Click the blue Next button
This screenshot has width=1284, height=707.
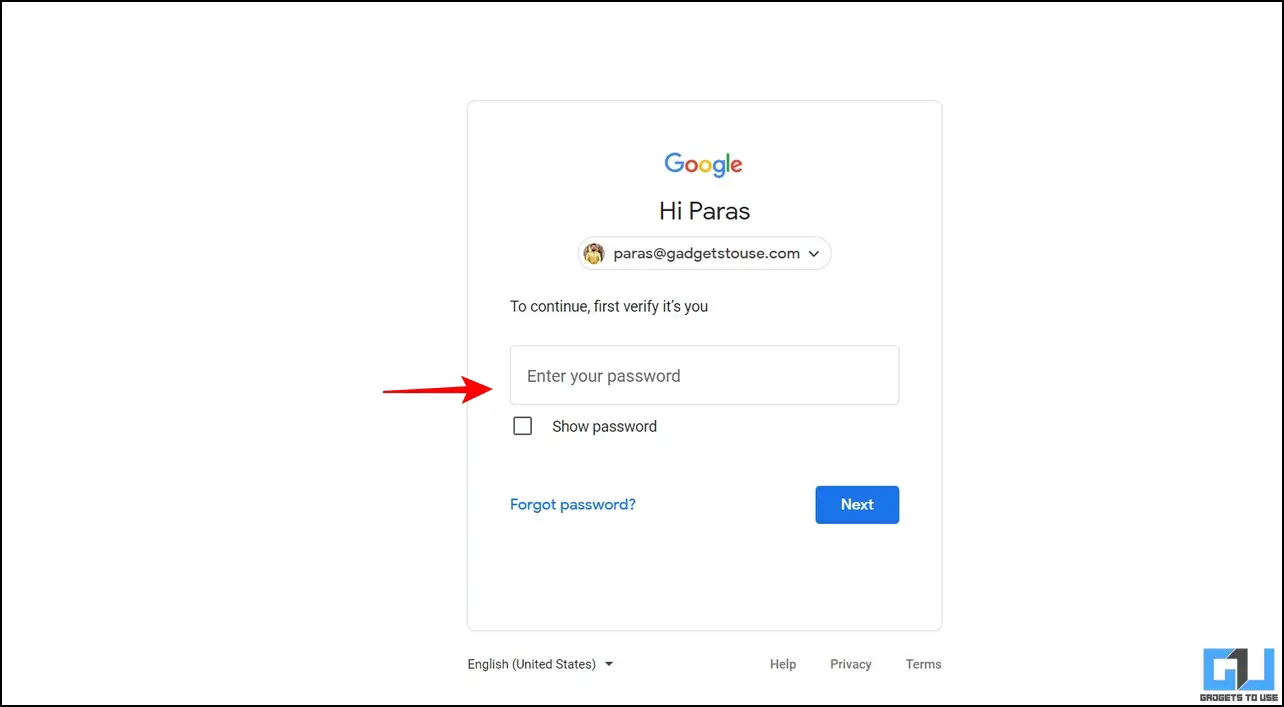coord(857,504)
